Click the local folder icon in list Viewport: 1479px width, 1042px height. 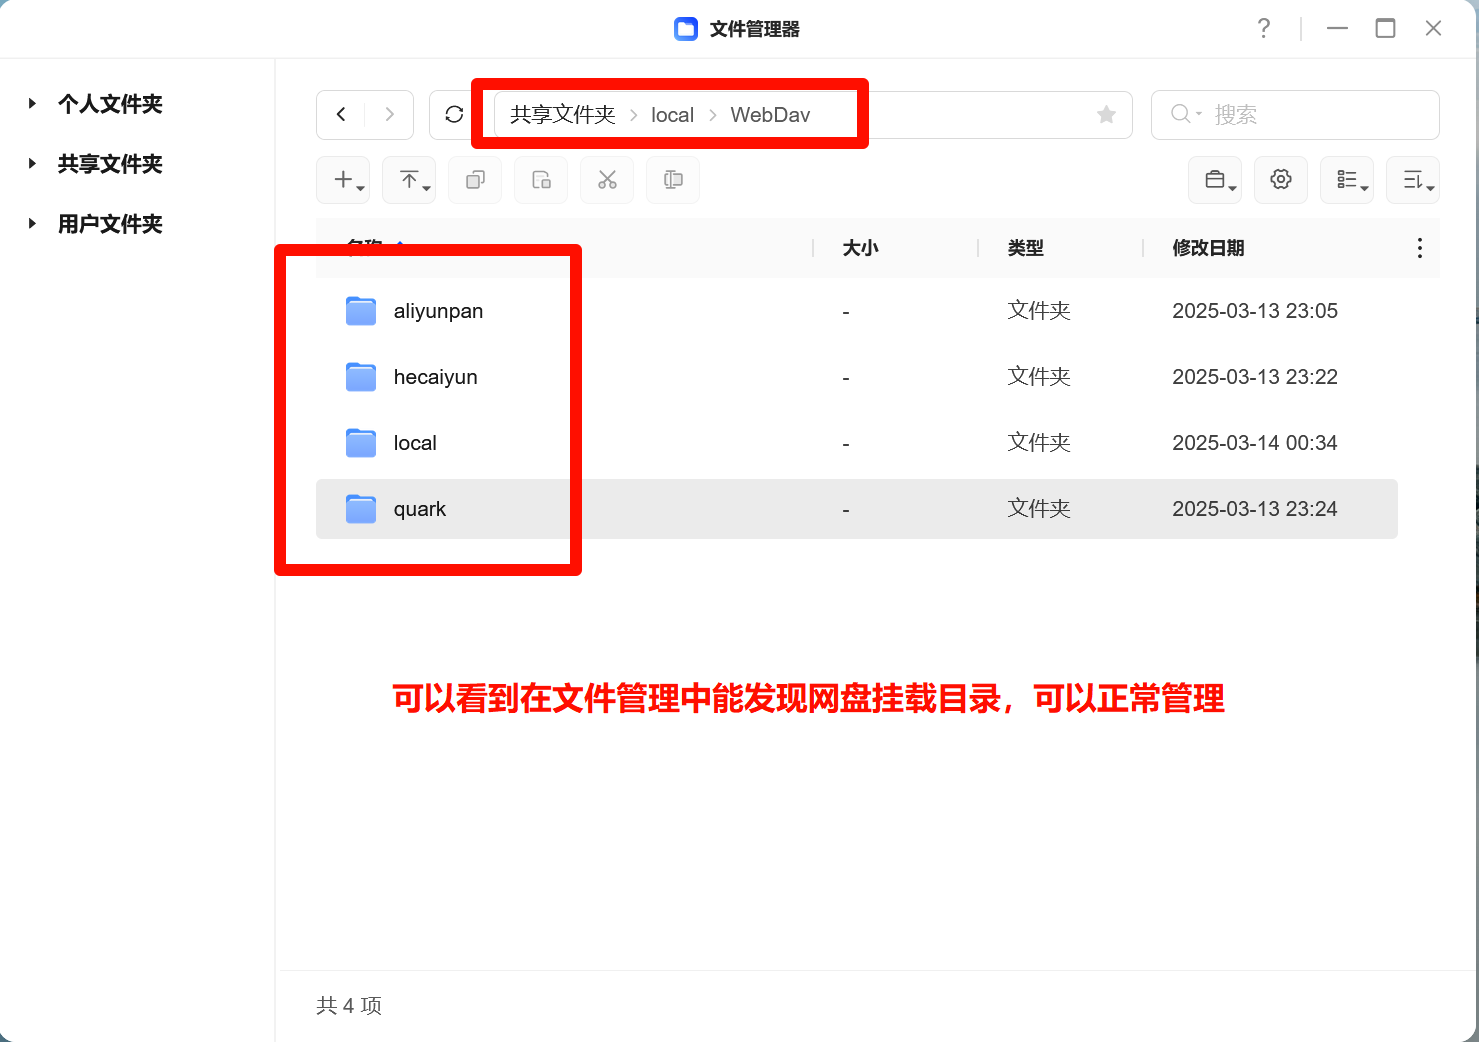click(361, 443)
